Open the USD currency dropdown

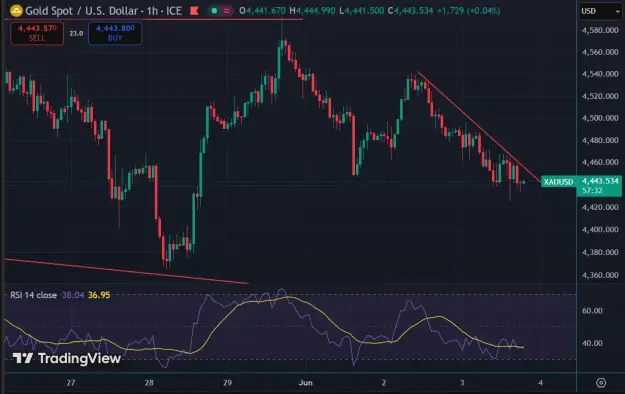[600, 11]
